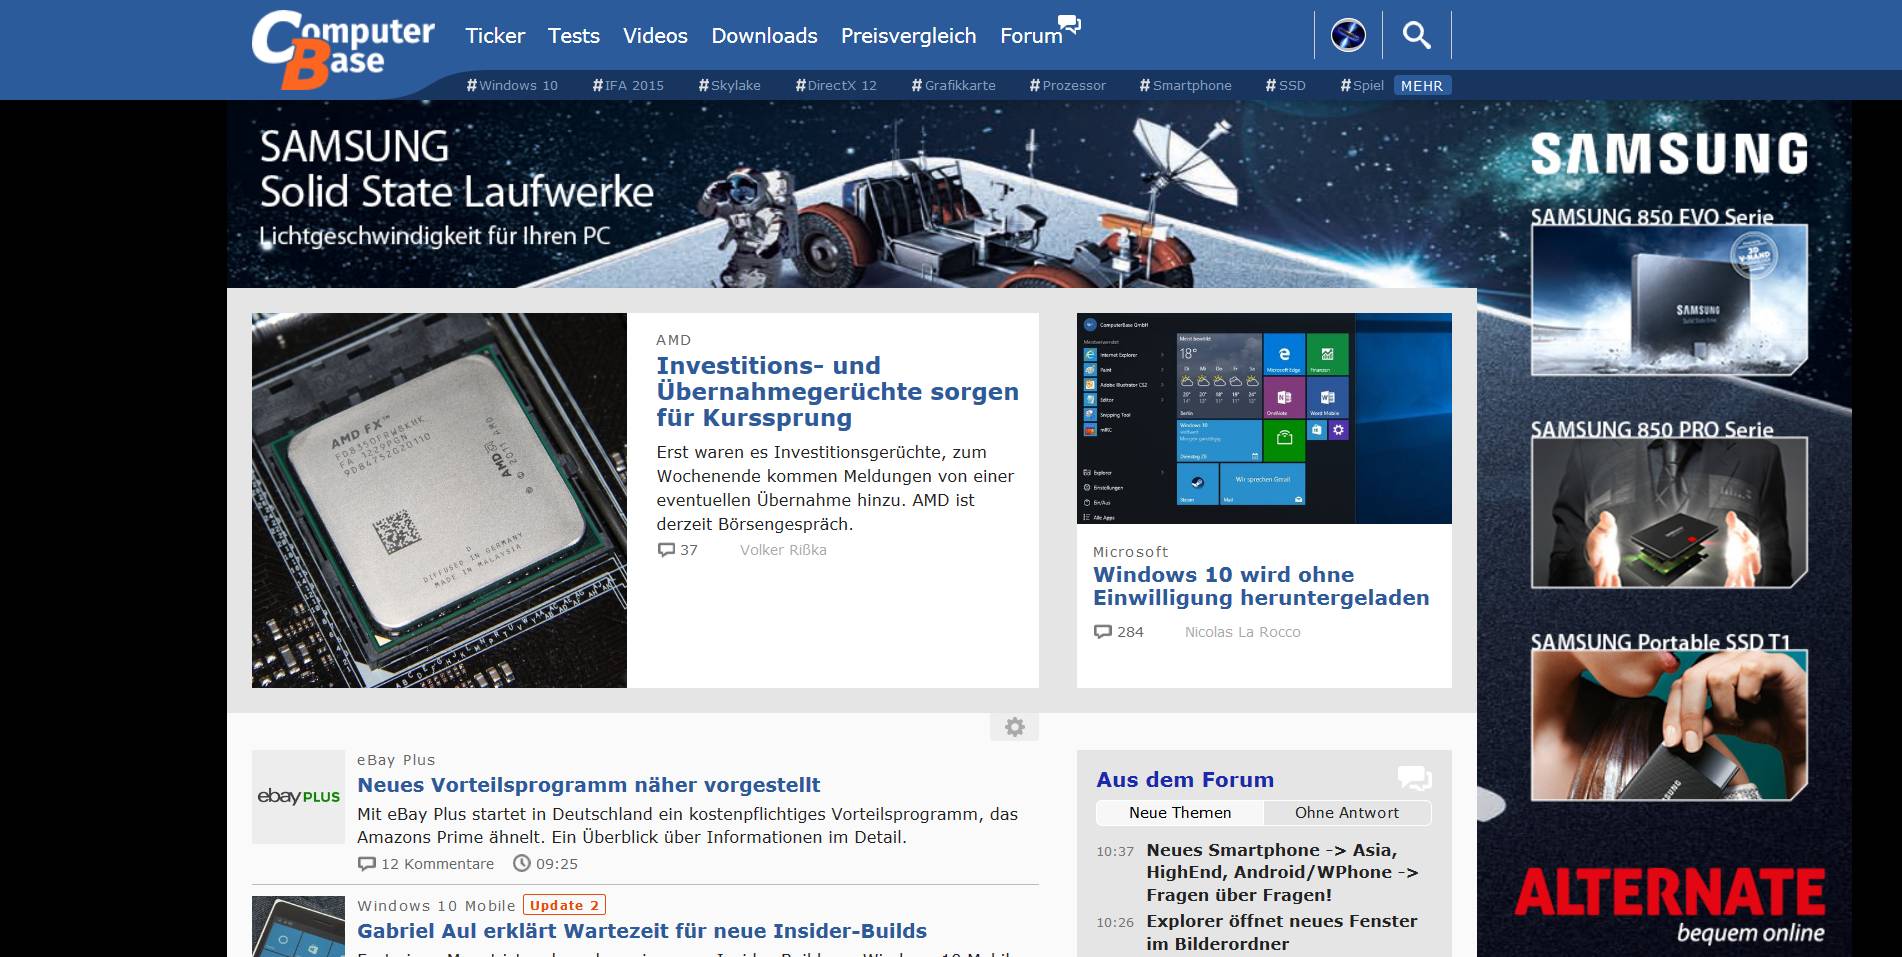Click the Windows 10 Mobile category label
This screenshot has height=957, width=1902.
(x=436, y=906)
